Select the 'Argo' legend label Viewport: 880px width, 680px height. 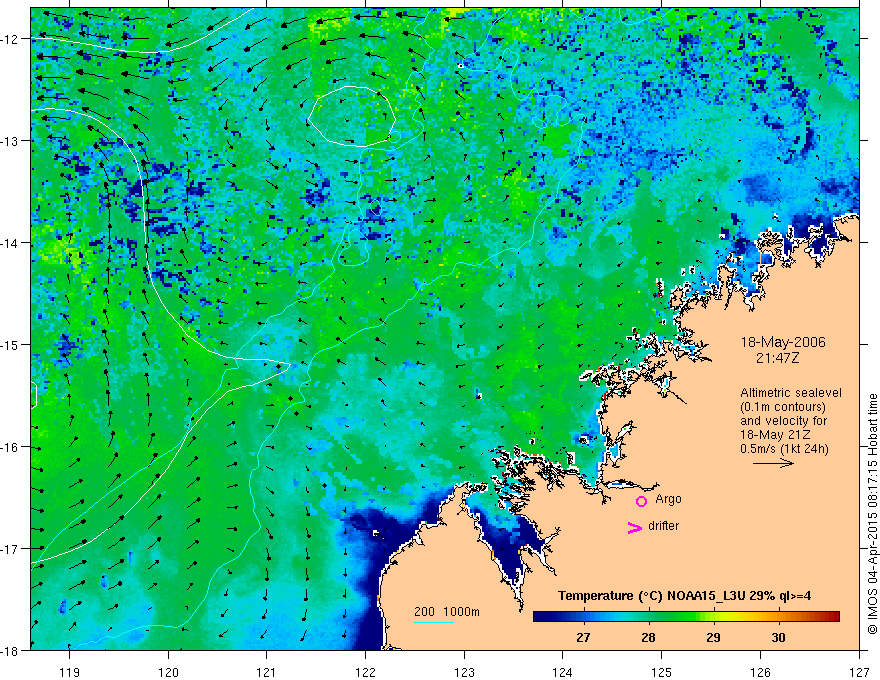(668, 499)
